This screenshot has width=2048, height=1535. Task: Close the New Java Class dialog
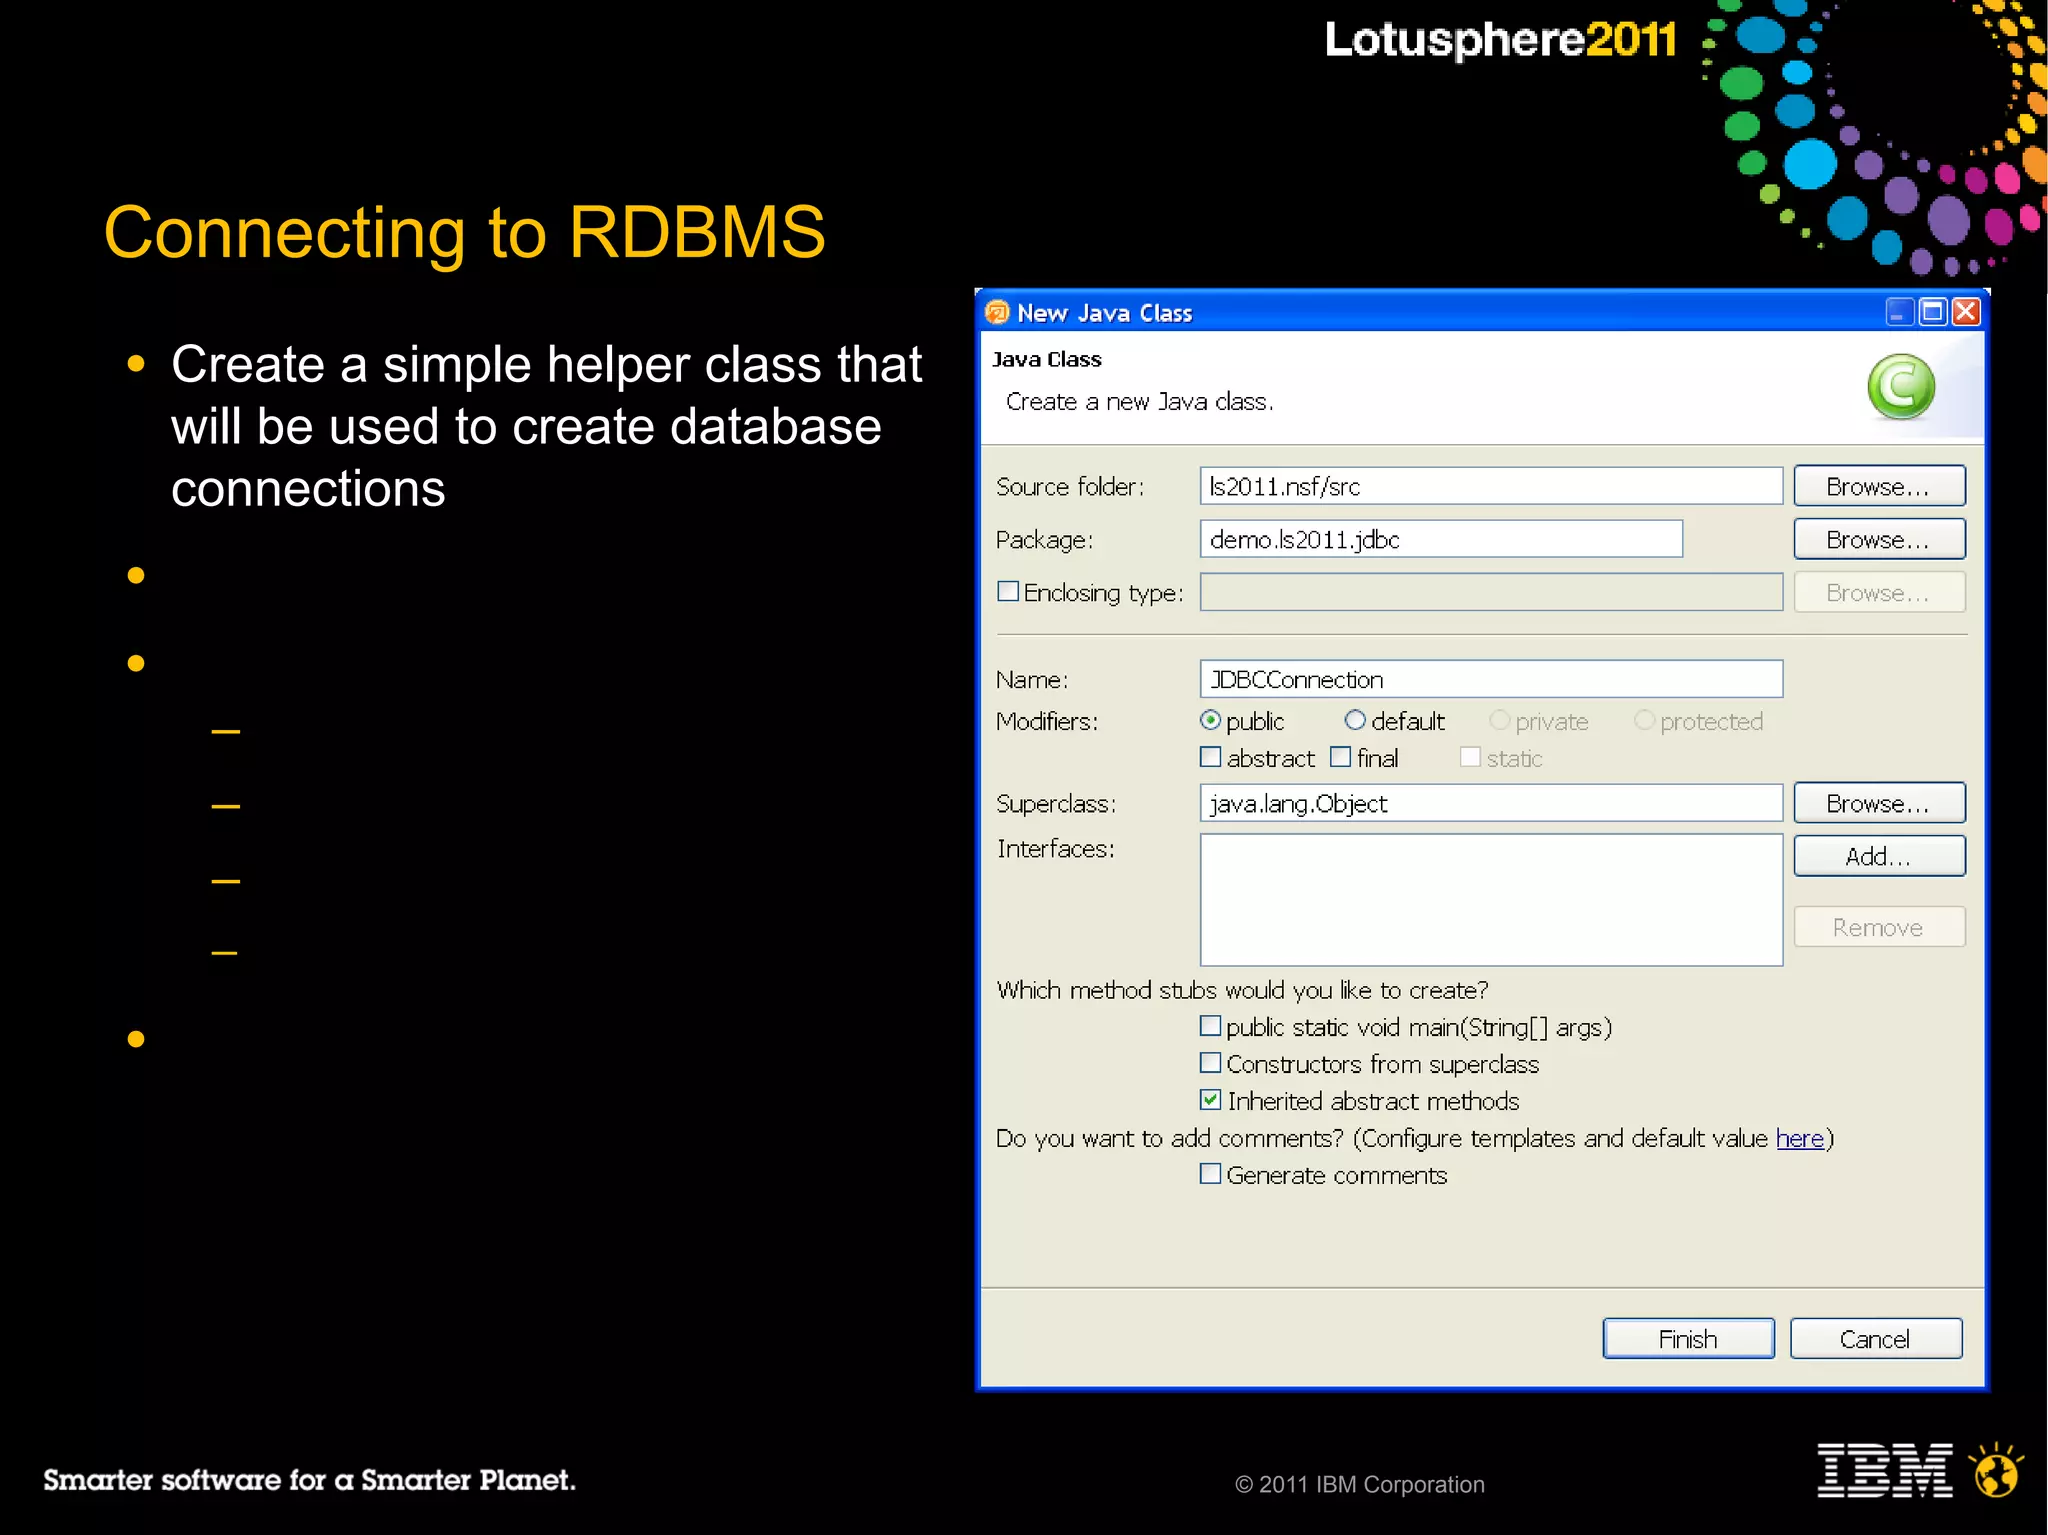point(1966,312)
